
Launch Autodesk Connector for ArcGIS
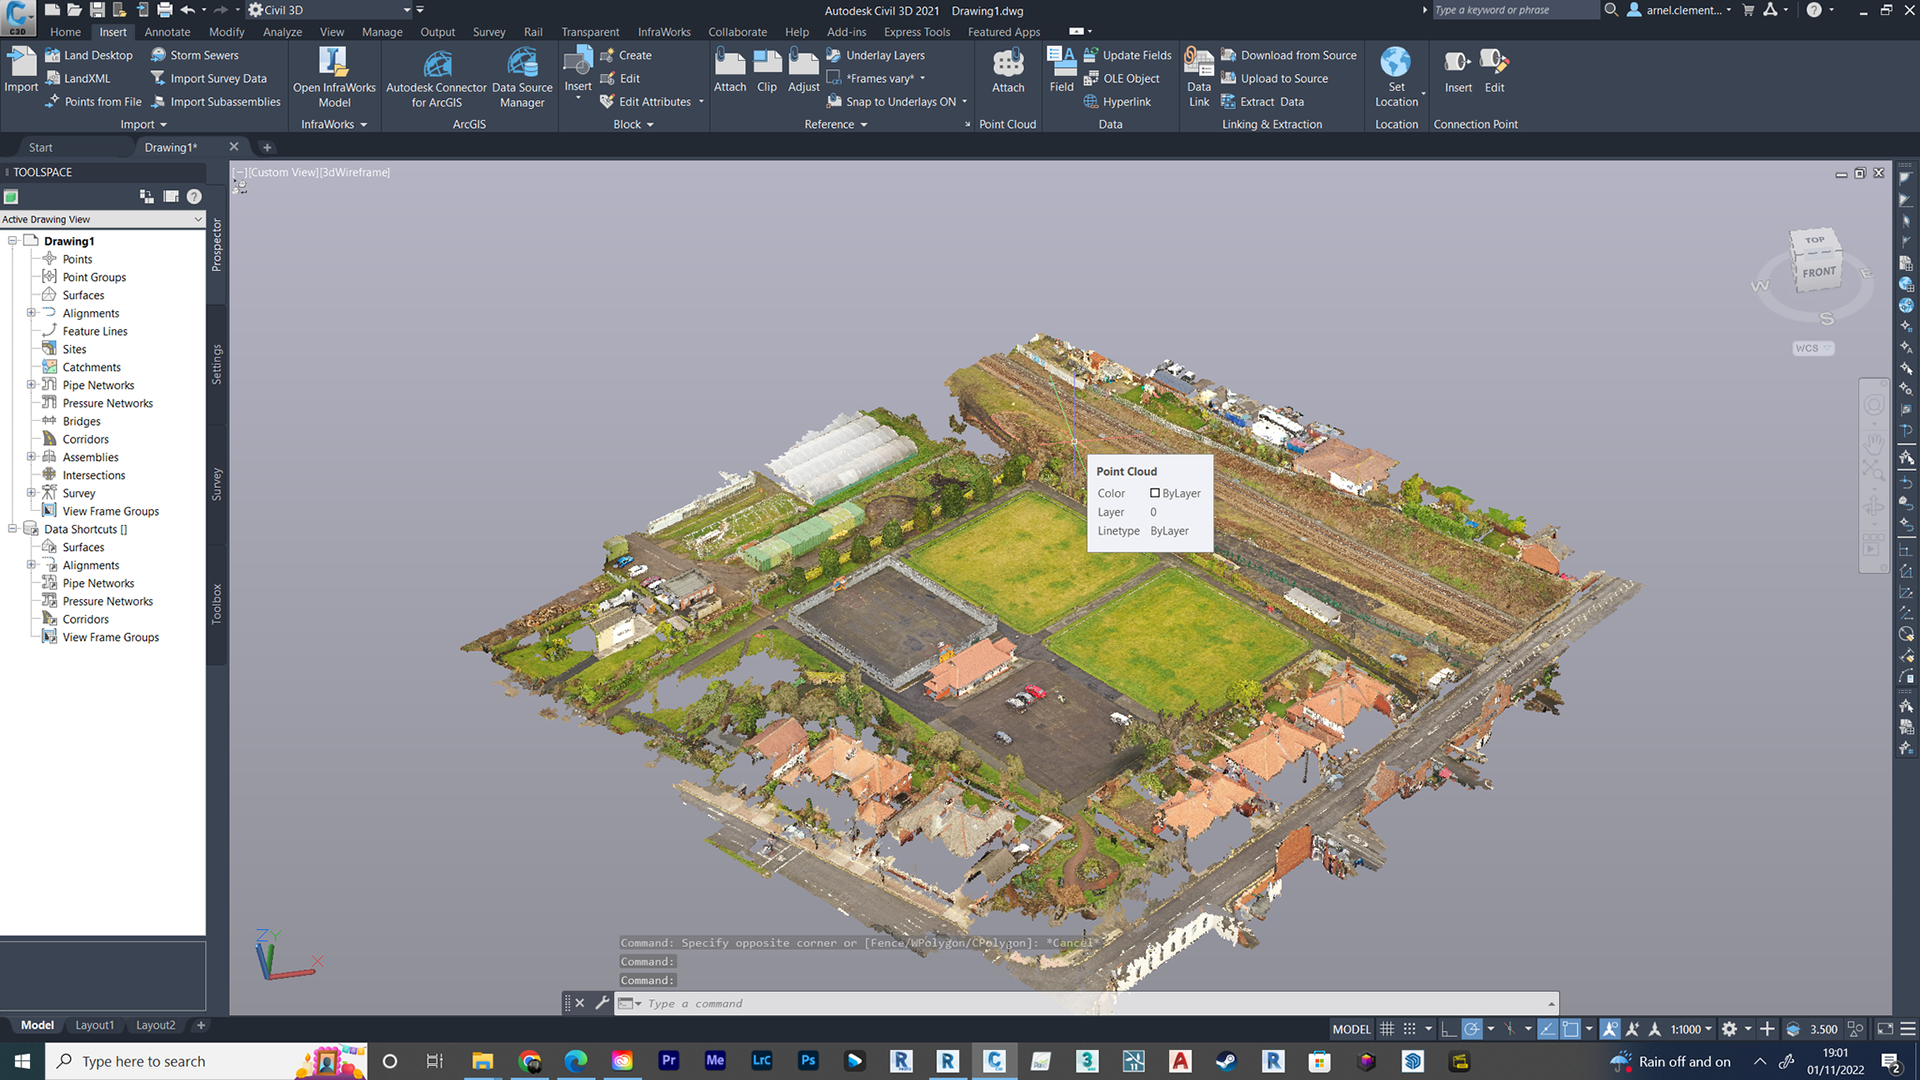coord(437,78)
